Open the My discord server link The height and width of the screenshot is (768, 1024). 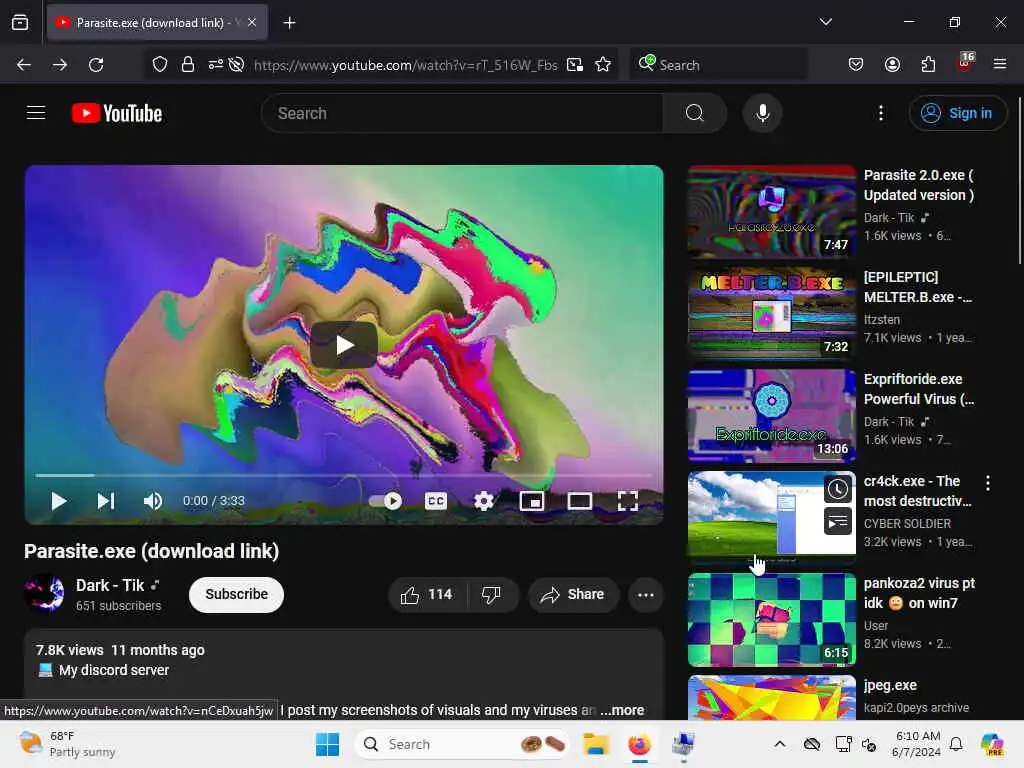pyautogui.click(x=114, y=670)
